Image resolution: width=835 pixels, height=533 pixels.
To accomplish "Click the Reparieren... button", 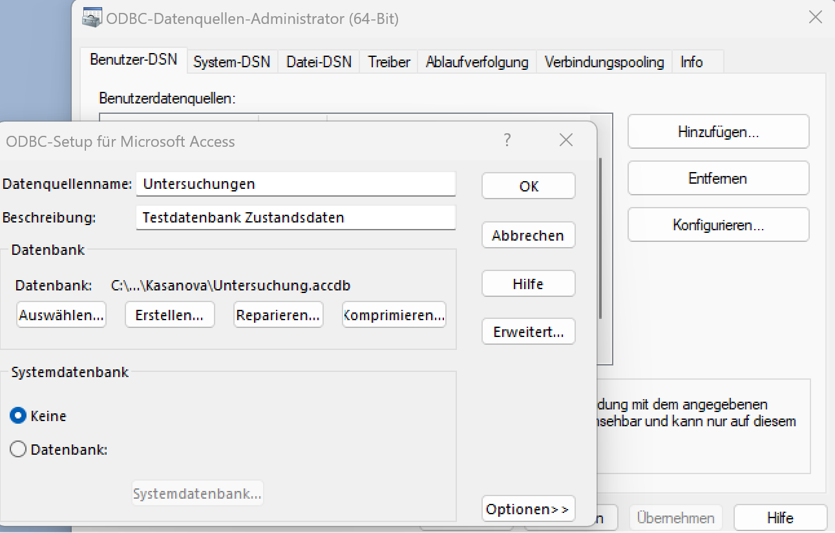I will (x=278, y=315).
